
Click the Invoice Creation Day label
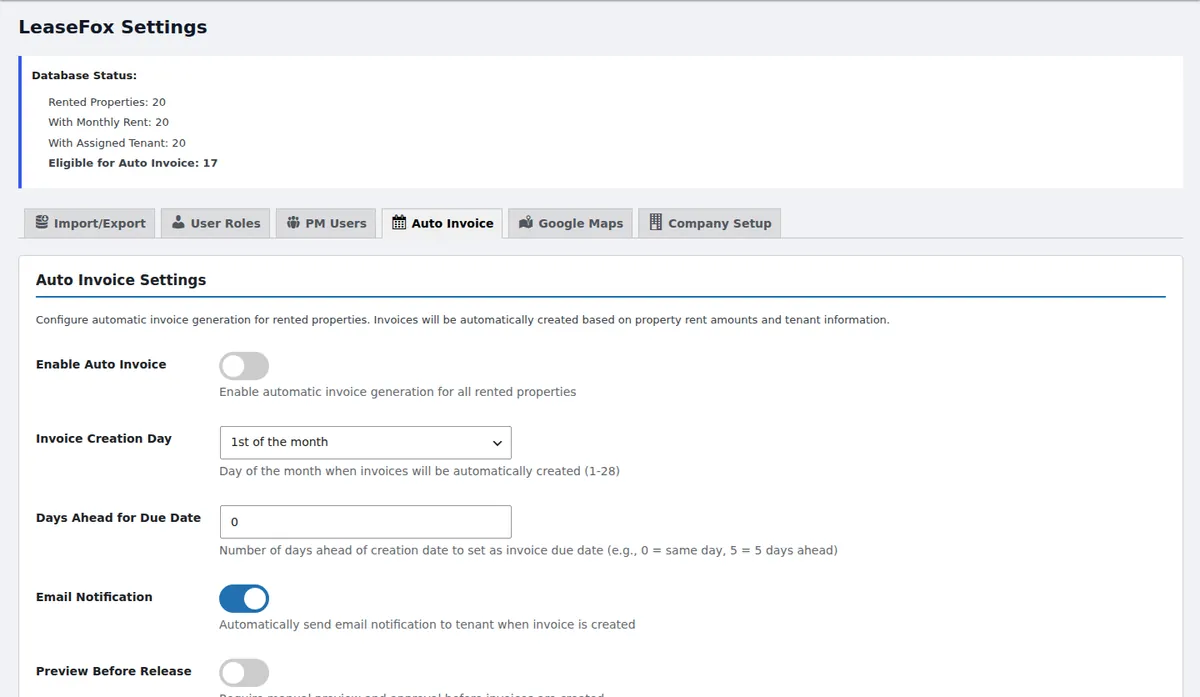tap(104, 438)
